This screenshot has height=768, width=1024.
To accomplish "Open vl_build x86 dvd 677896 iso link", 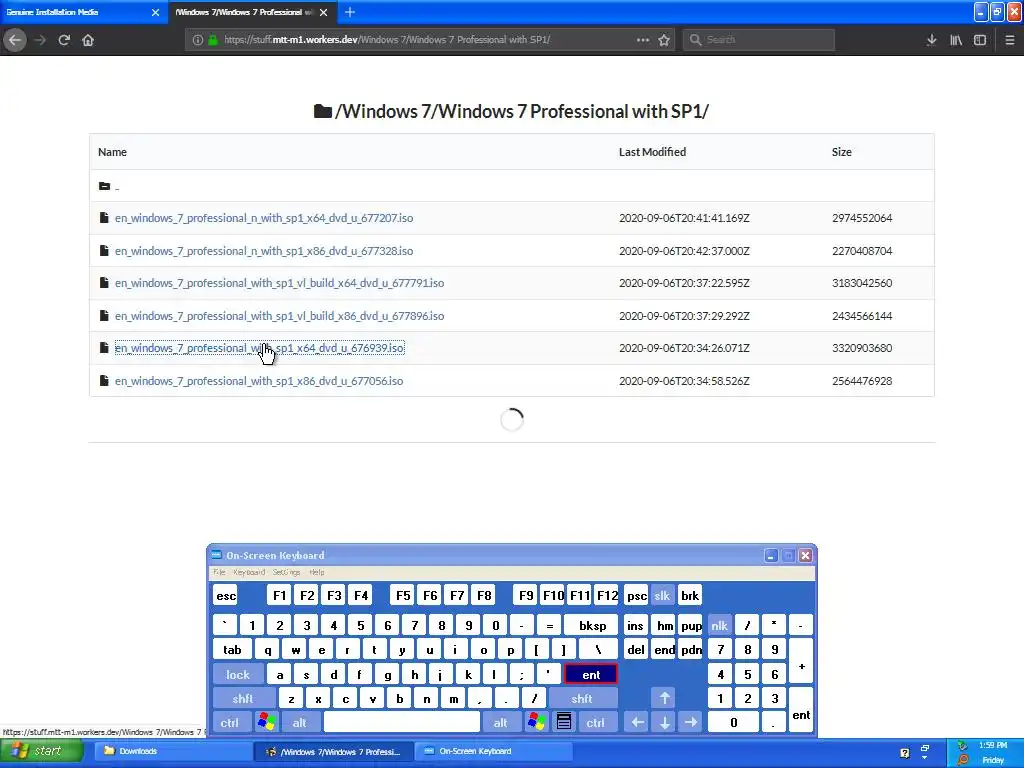I will [280, 316].
